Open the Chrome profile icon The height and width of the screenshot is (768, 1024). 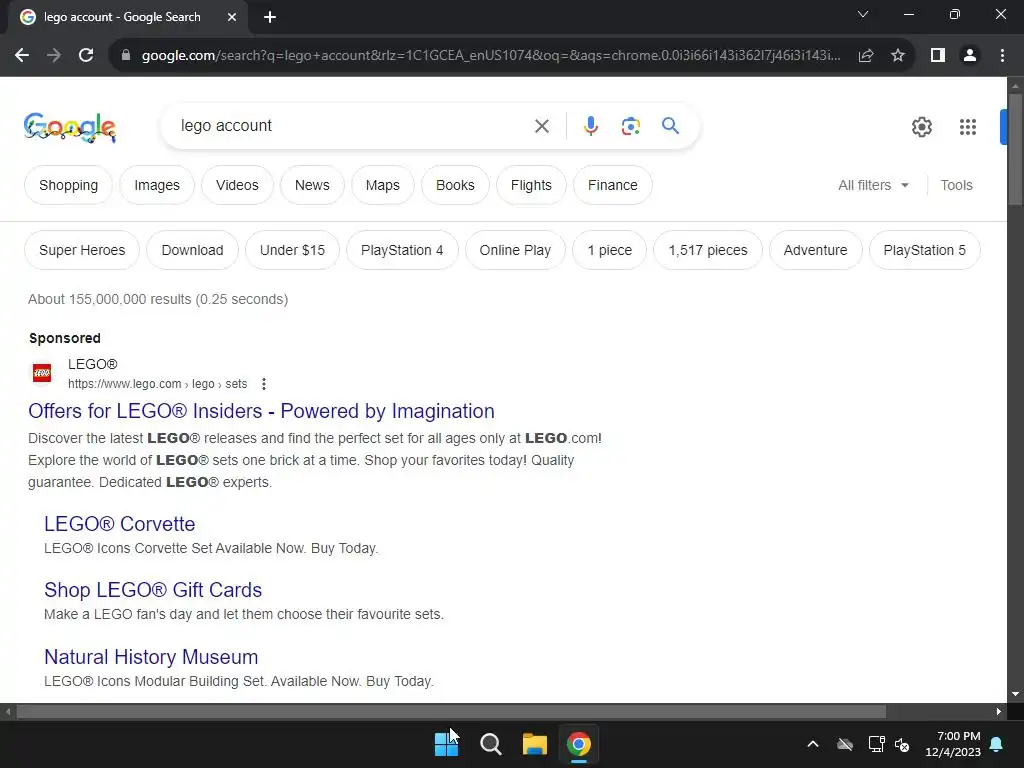(970, 56)
